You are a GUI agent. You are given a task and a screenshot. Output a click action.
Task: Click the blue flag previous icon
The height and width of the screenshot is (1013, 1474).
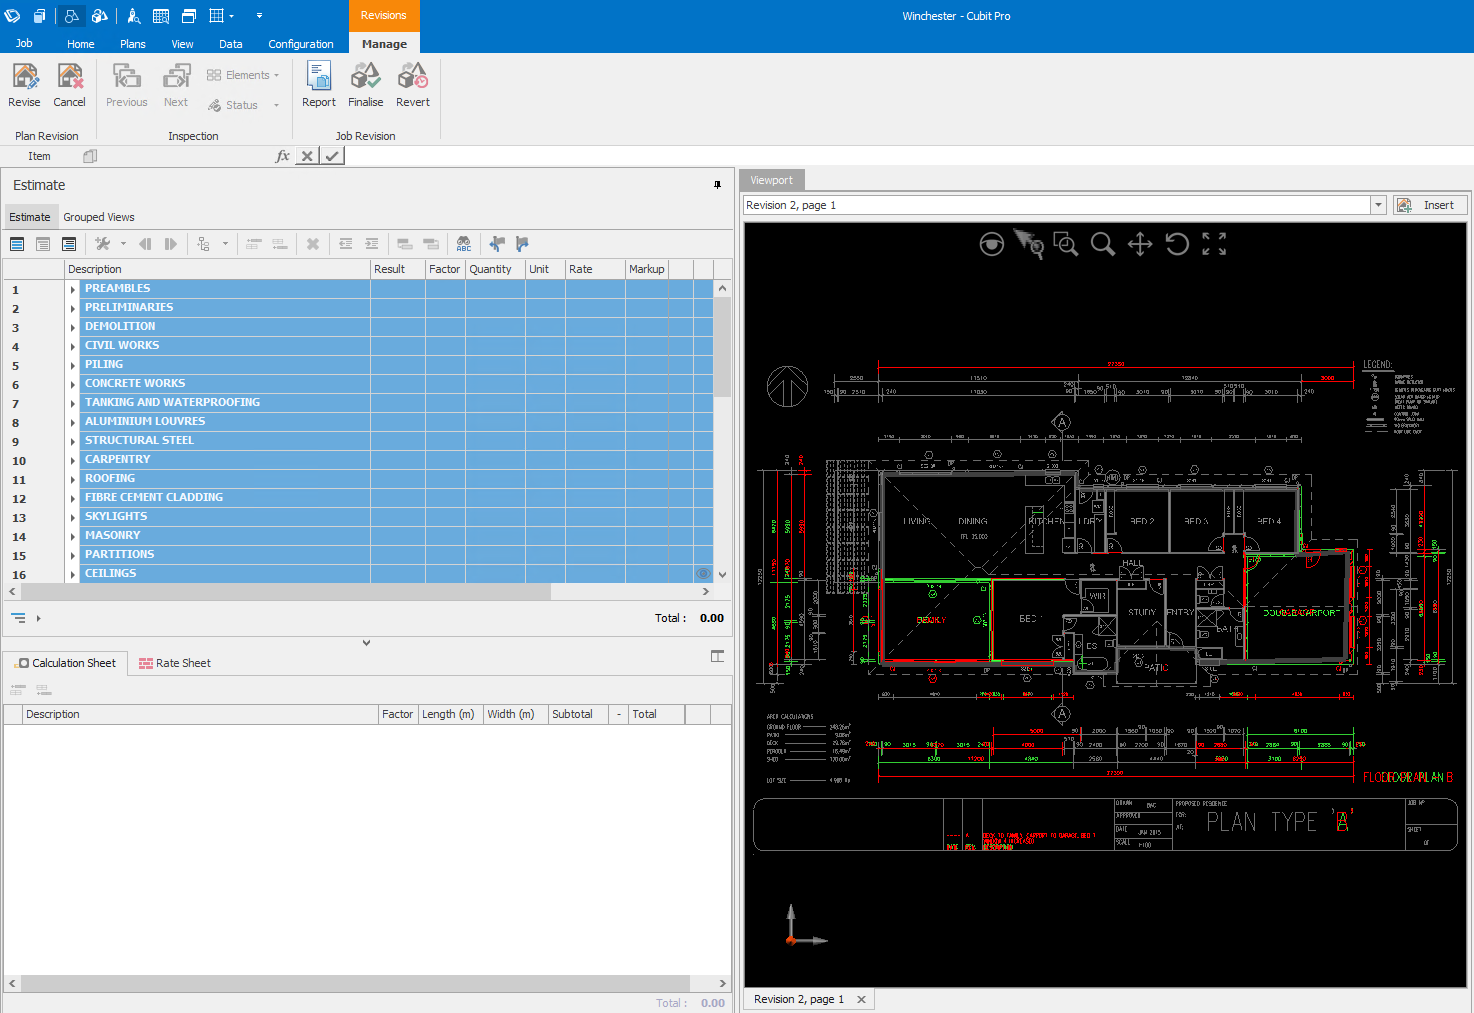[x=497, y=244]
